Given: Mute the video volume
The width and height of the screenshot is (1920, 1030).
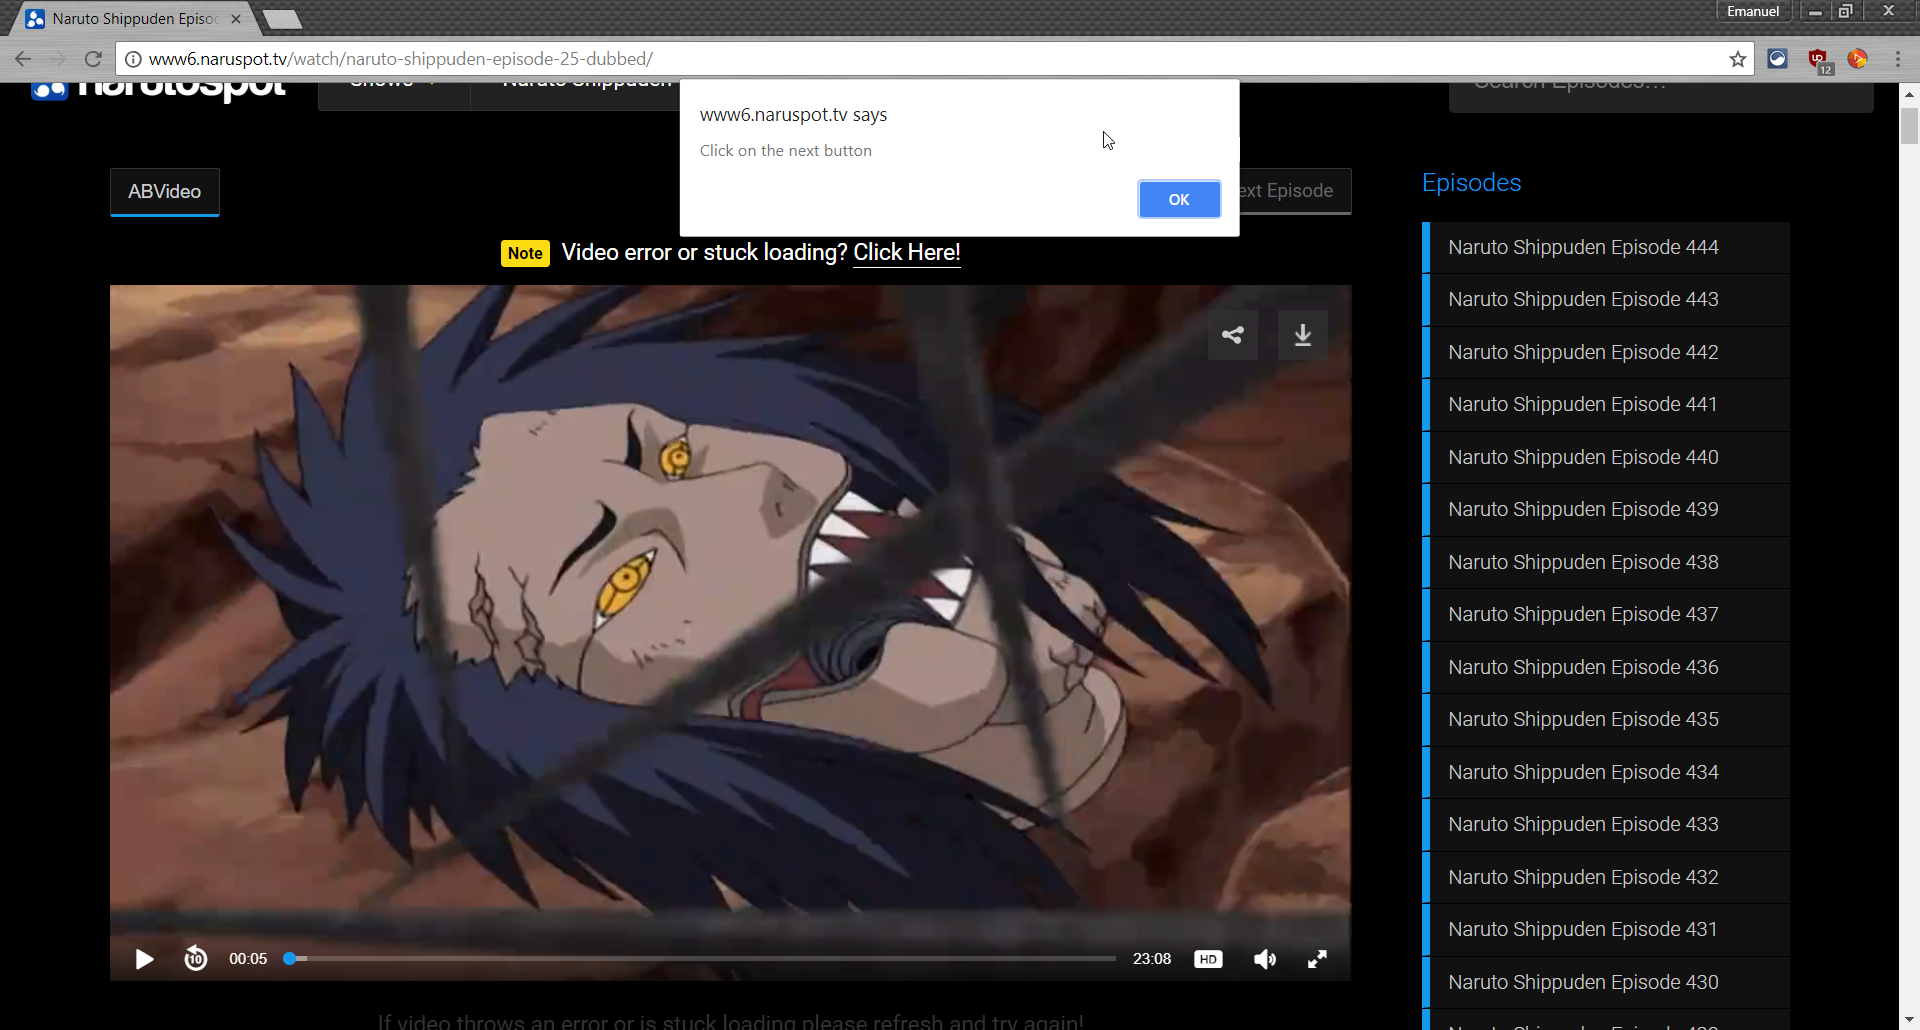Looking at the screenshot, I should point(1265,959).
